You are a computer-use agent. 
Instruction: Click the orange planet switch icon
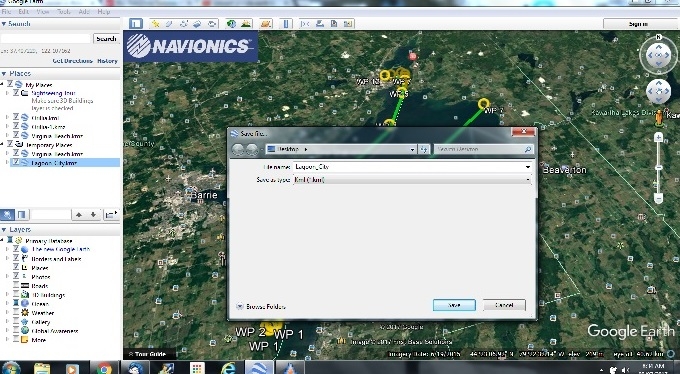(x=266, y=24)
